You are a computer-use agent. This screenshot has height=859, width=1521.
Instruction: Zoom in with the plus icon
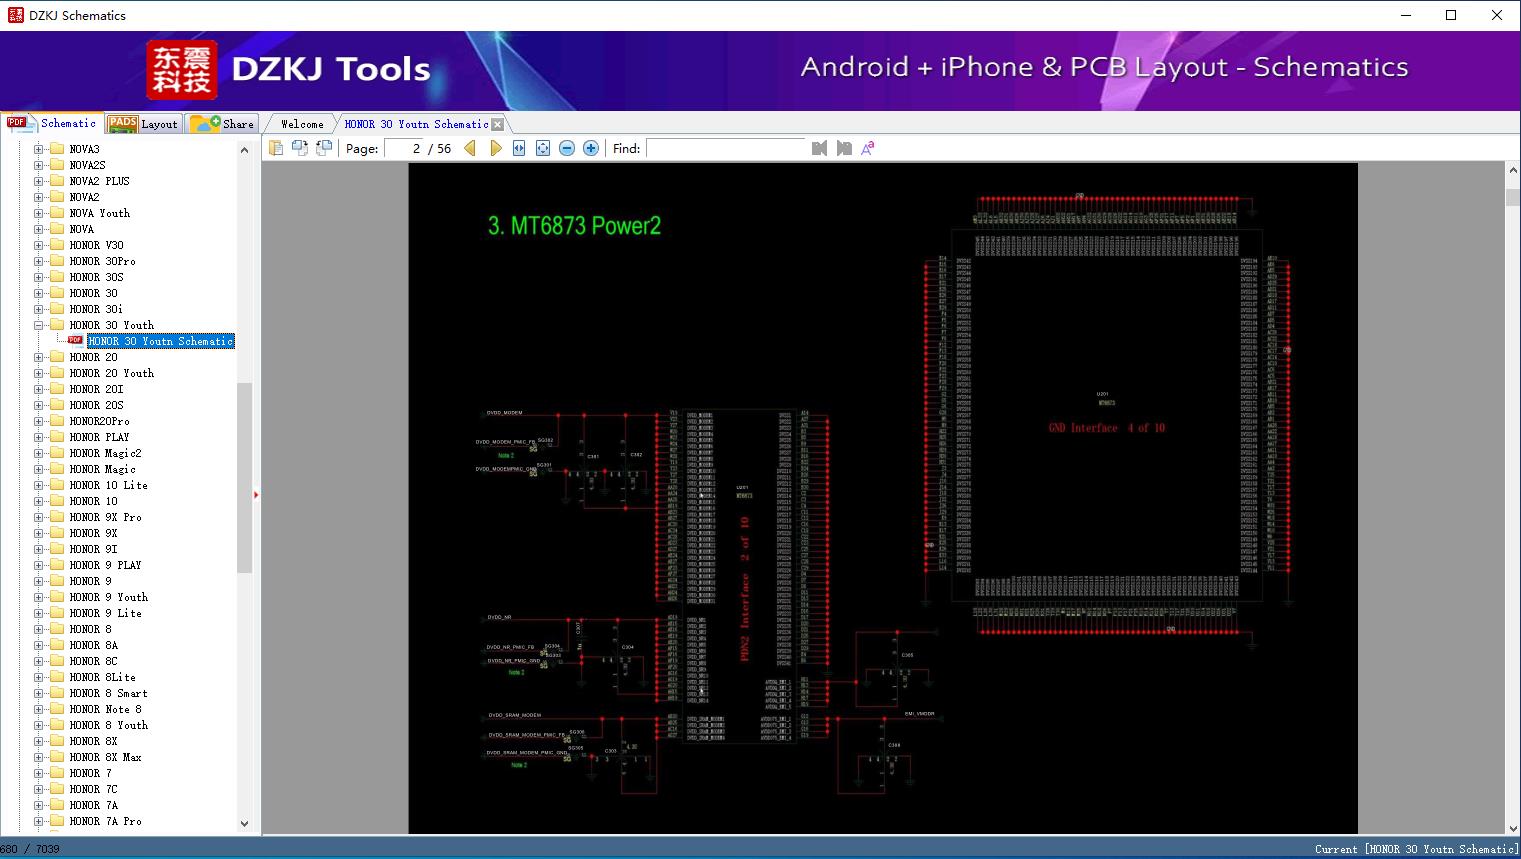click(591, 148)
